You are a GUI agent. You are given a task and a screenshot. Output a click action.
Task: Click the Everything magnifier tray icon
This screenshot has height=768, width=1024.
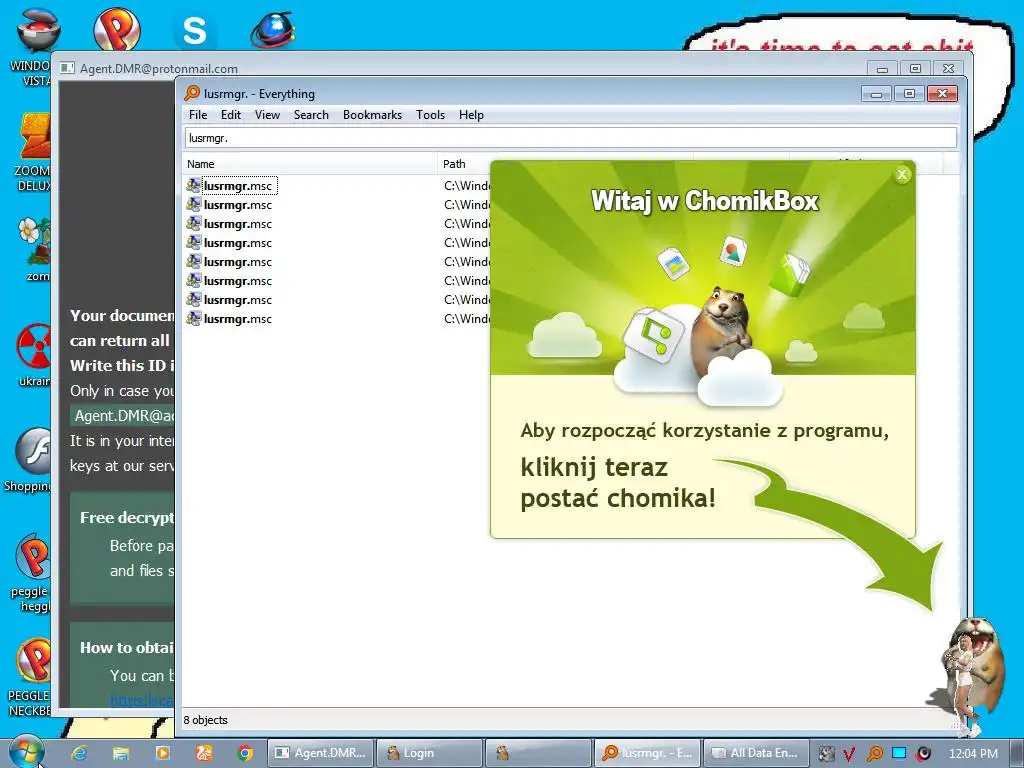pos(874,754)
